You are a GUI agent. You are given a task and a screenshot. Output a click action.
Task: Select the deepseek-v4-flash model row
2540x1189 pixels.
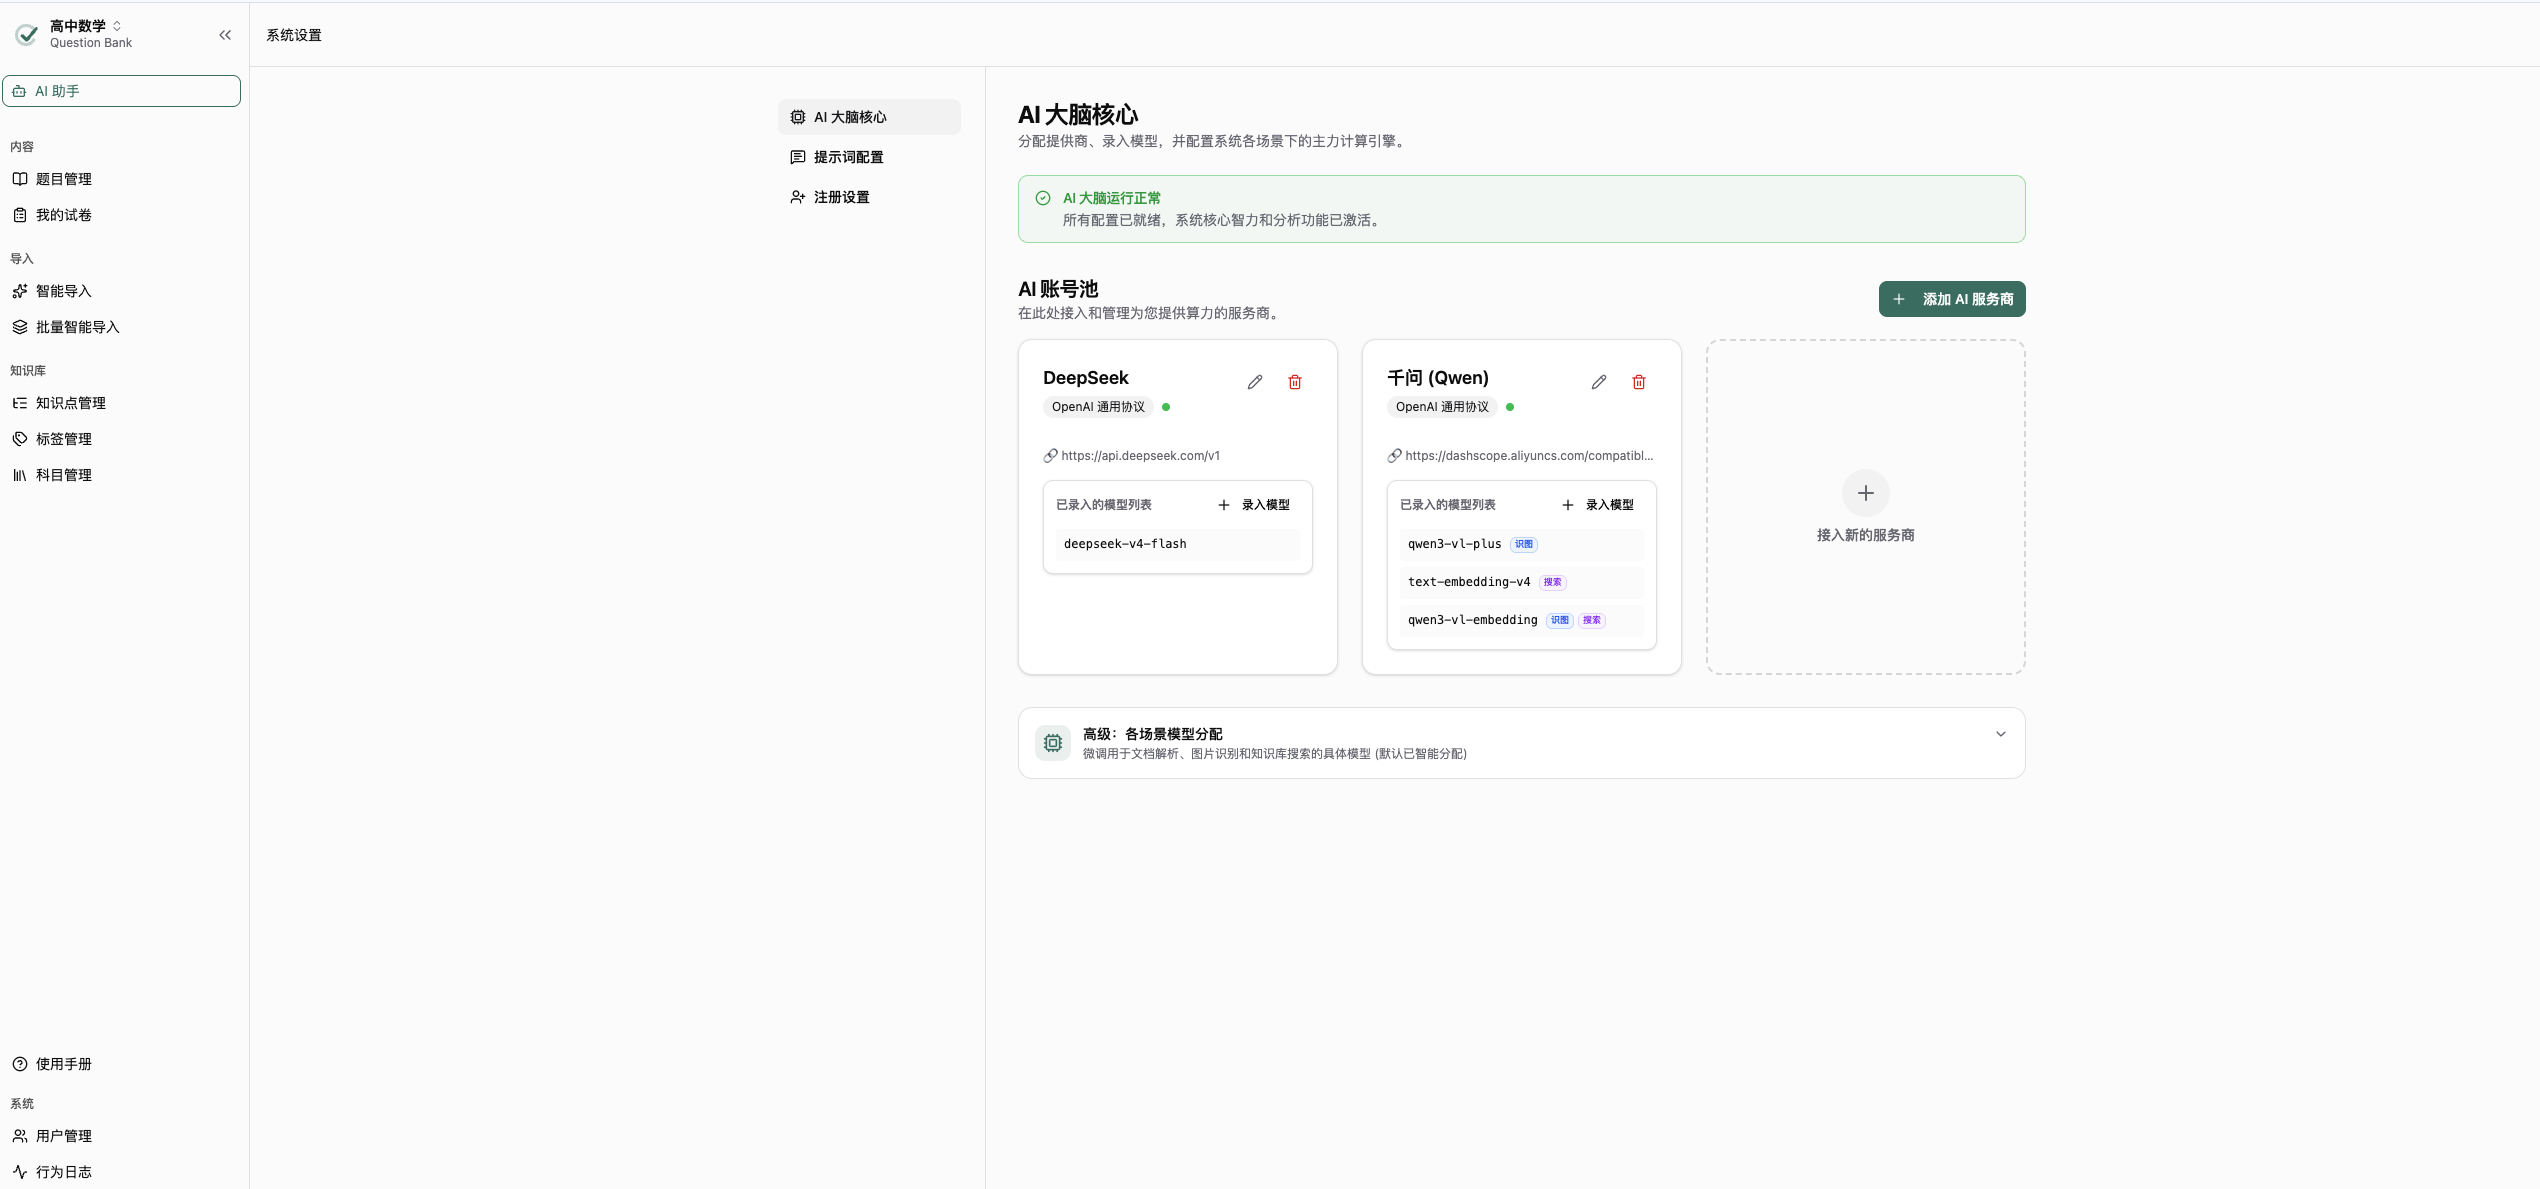(x=1178, y=544)
